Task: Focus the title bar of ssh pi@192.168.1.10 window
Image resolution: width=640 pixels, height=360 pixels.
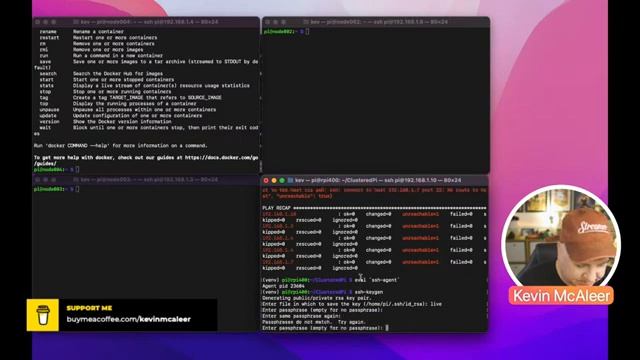Action: [375, 180]
